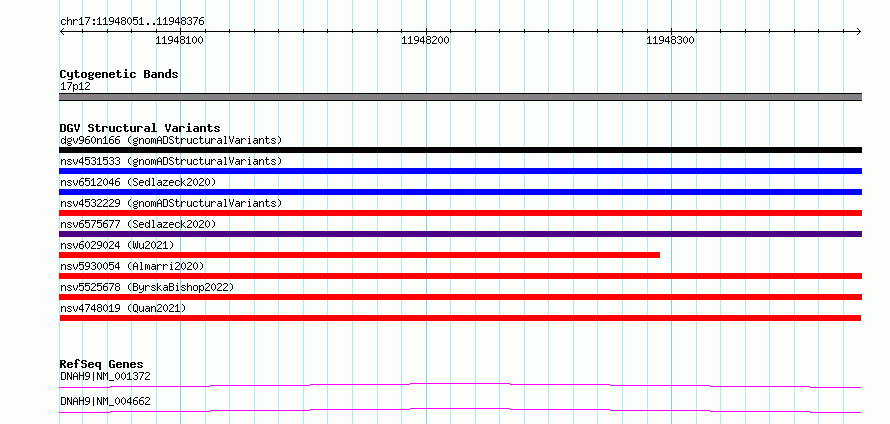890x424 pixels.
Task: Open the nsv5930054 (Almarri2020) label
Action: click(x=132, y=266)
